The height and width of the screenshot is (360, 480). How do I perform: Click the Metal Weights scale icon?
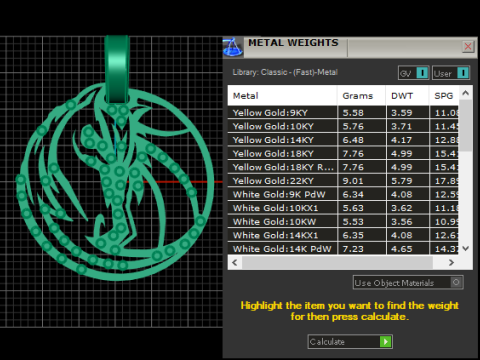pos(233,47)
